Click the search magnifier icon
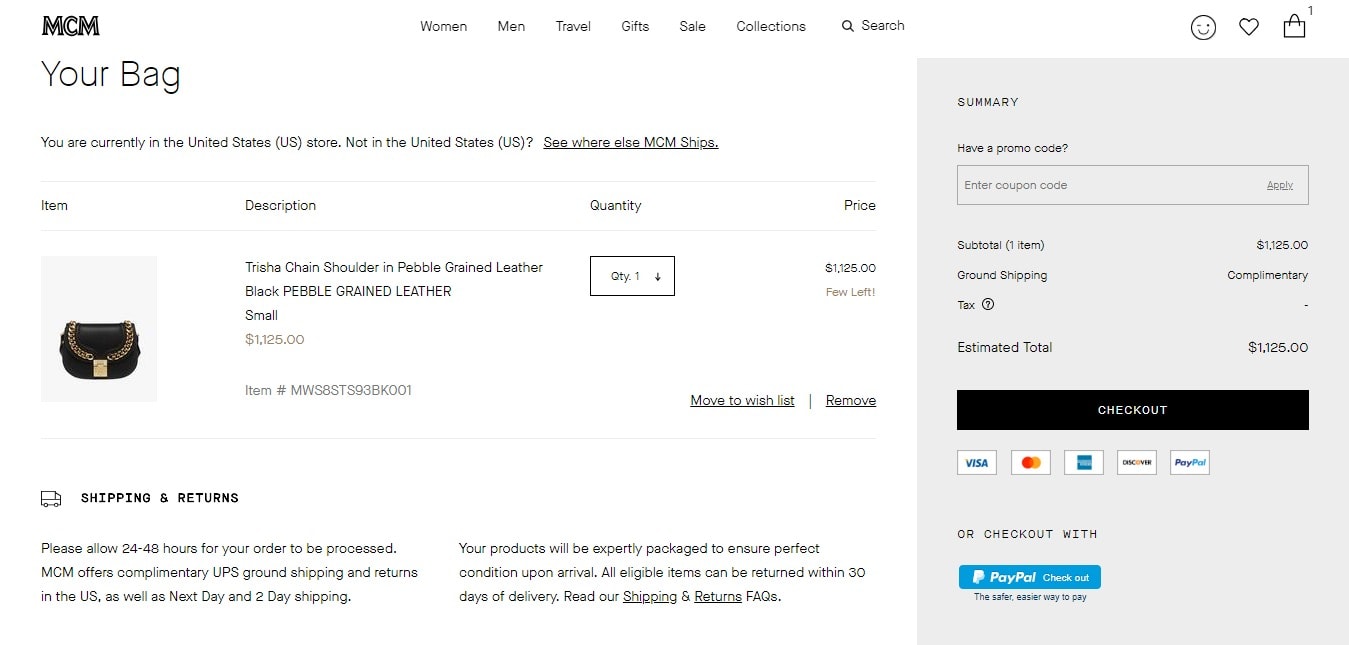The image size is (1349, 645). 848,26
